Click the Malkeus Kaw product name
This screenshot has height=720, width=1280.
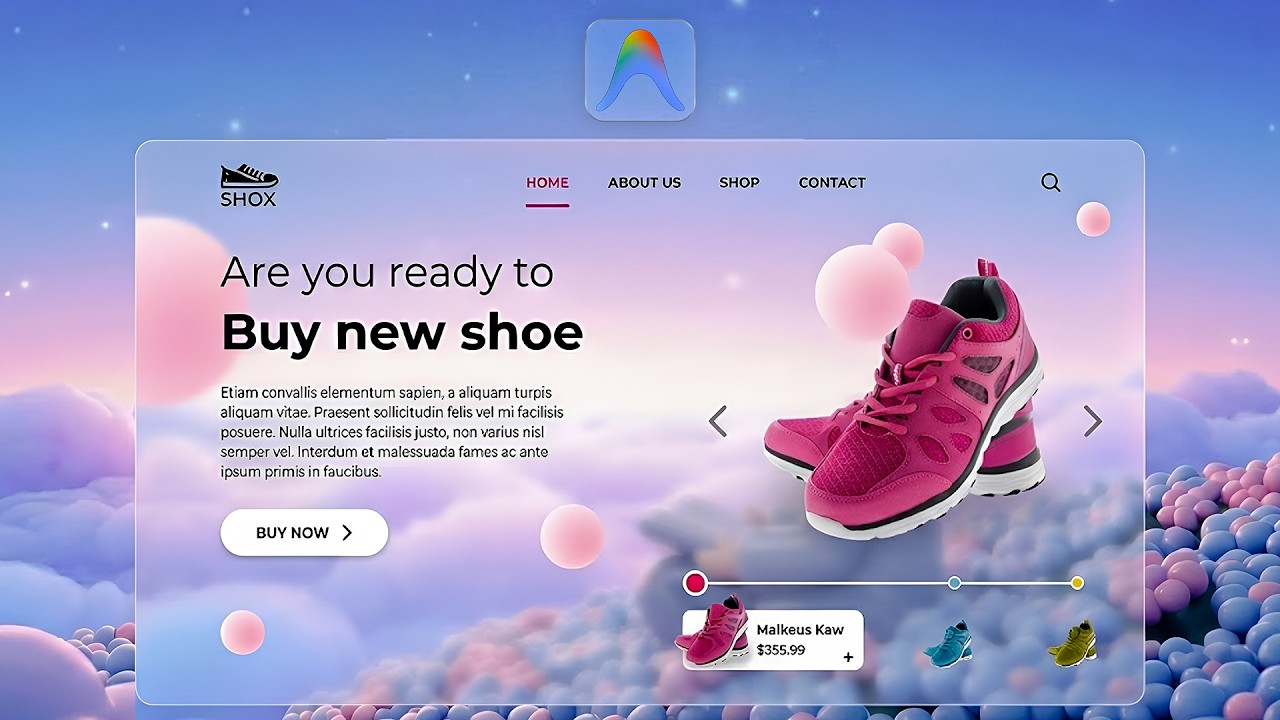(800, 630)
